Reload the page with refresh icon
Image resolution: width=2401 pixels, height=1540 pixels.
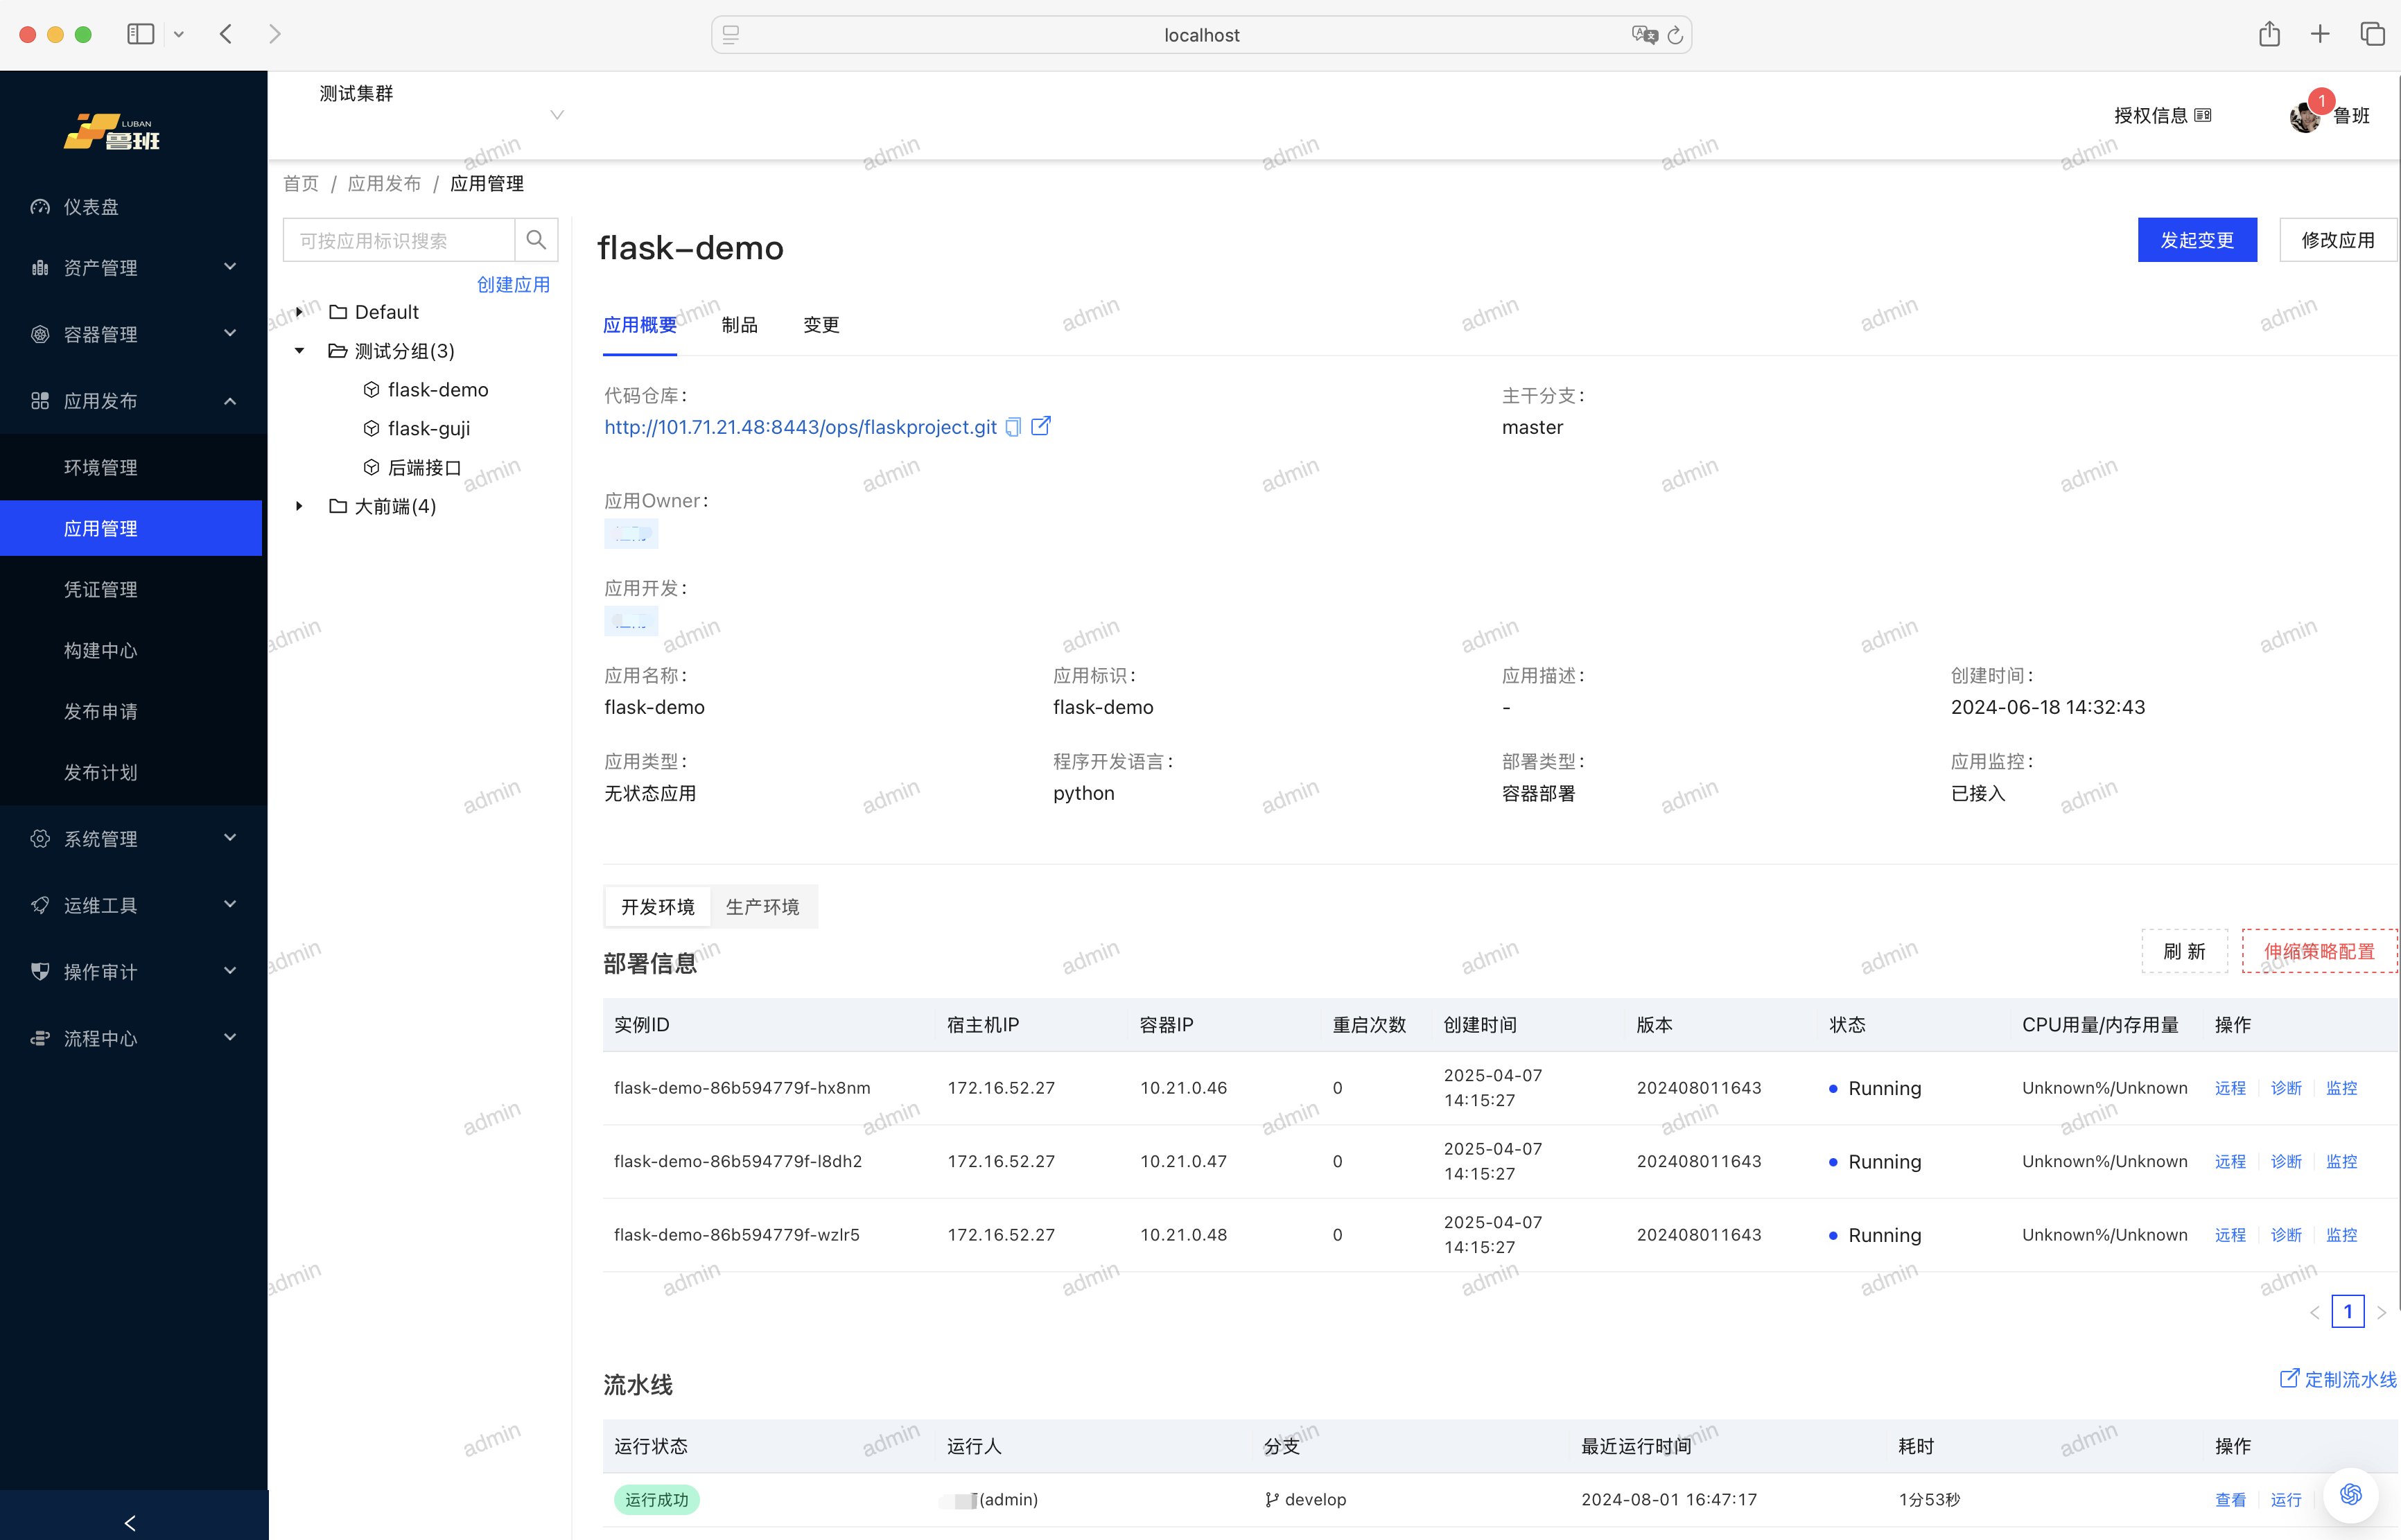1675,35
